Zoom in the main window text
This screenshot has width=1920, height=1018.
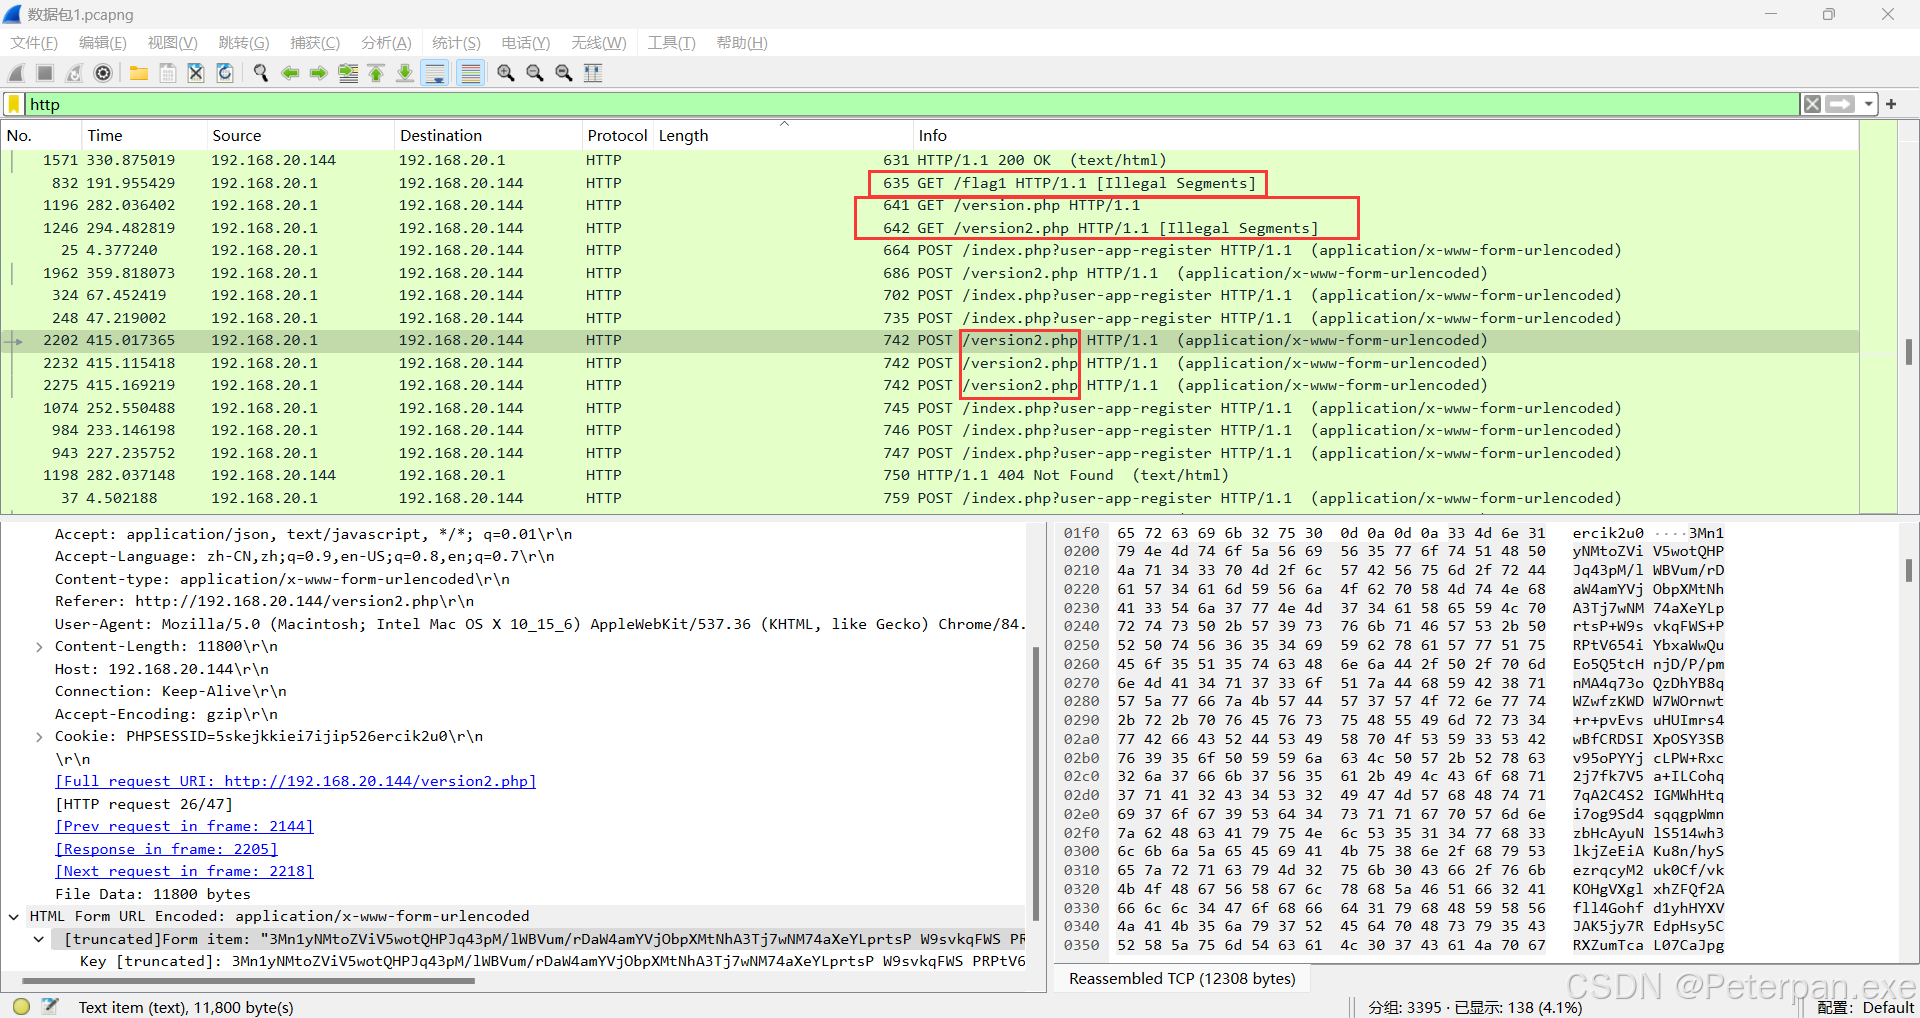[x=506, y=73]
